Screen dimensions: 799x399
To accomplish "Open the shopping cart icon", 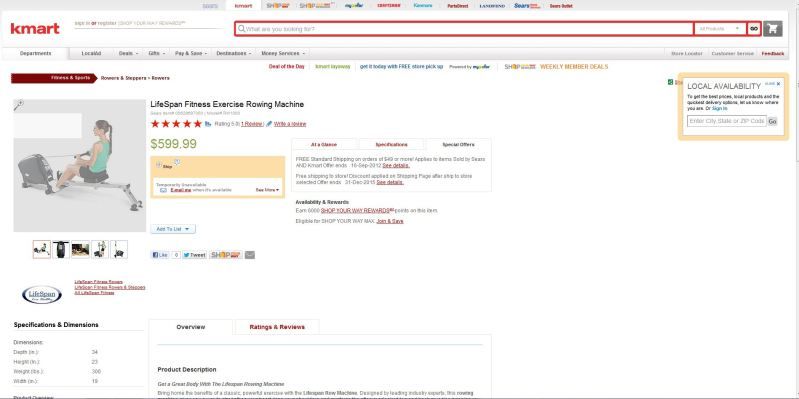I will [x=773, y=29].
